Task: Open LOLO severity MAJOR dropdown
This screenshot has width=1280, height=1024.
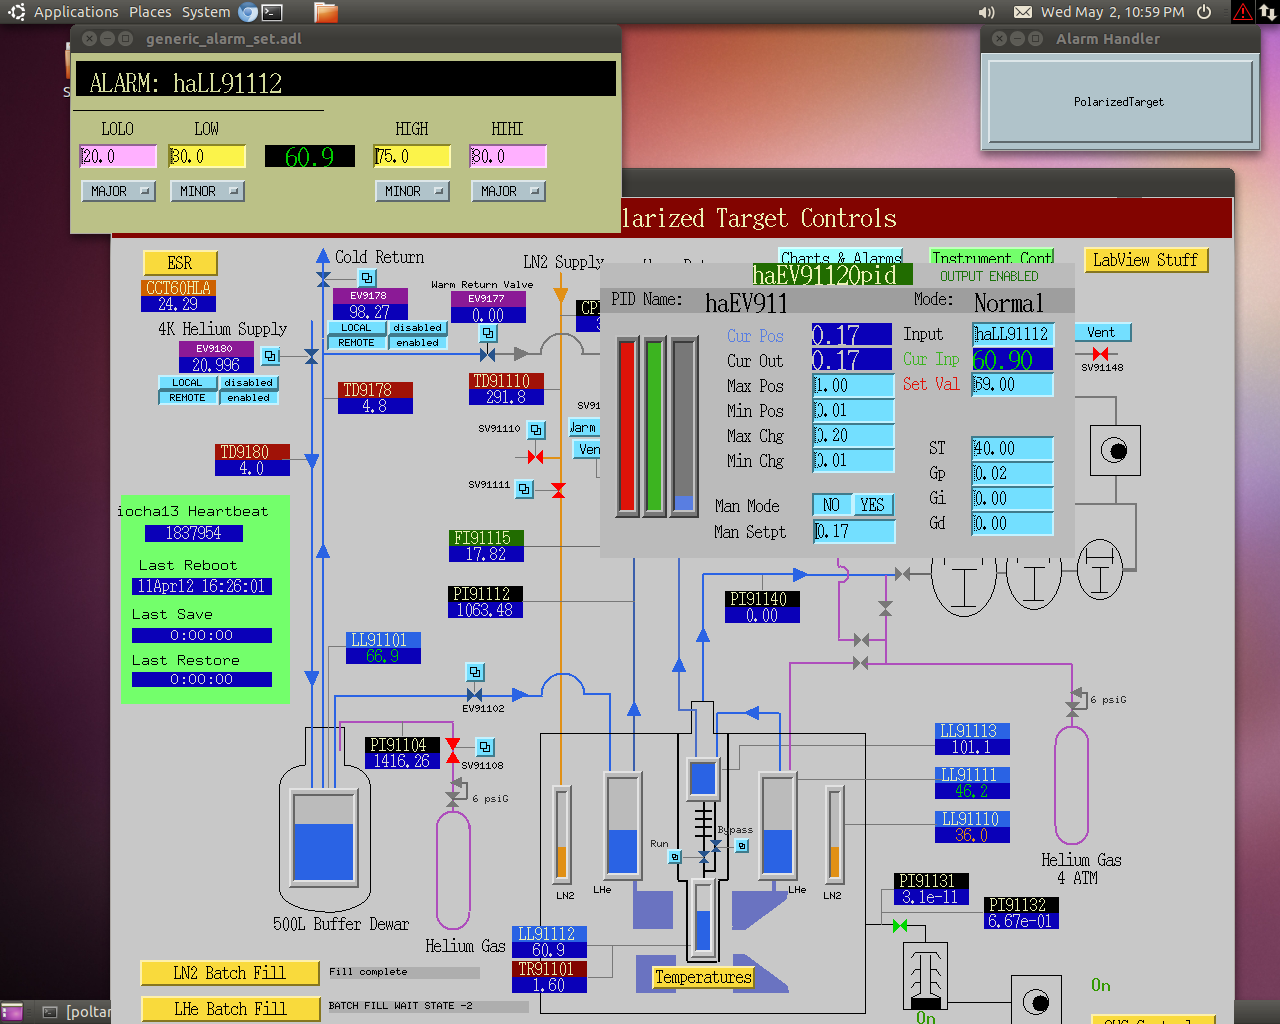Action: [118, 191]
